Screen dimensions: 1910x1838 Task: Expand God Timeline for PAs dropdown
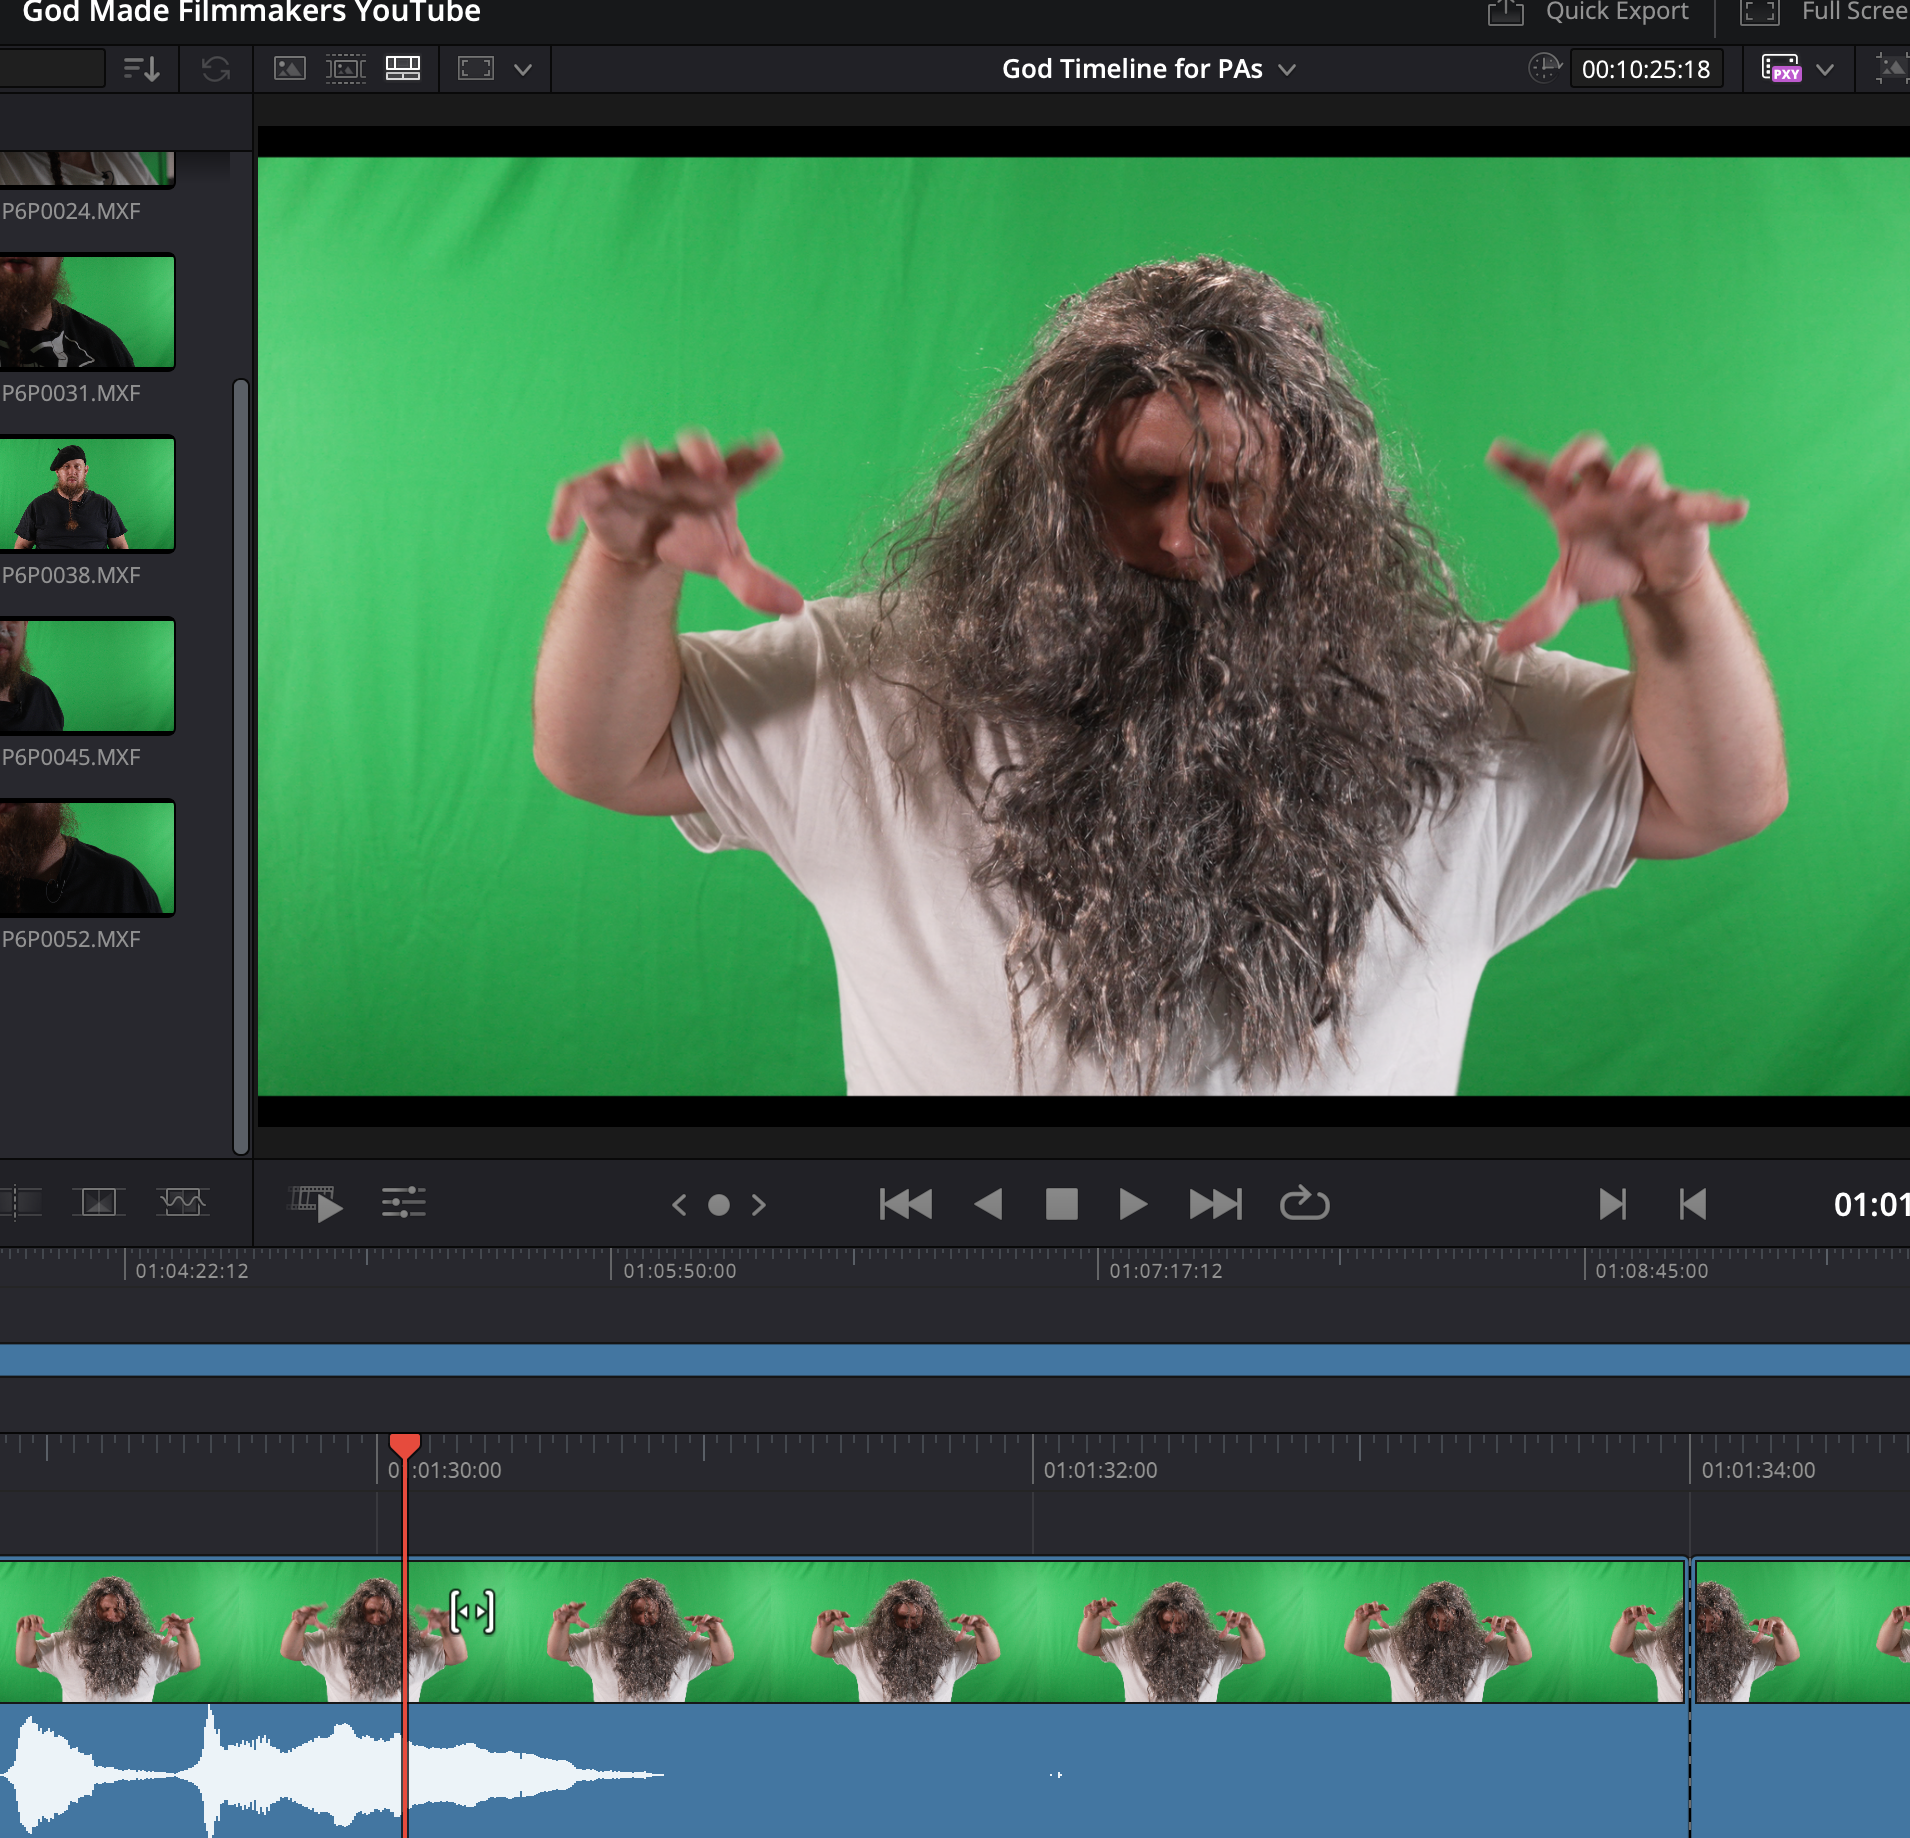pos(1287,70)
